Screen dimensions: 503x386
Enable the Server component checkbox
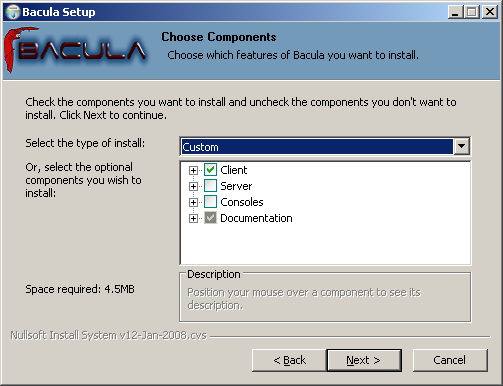tap(210, 186)
